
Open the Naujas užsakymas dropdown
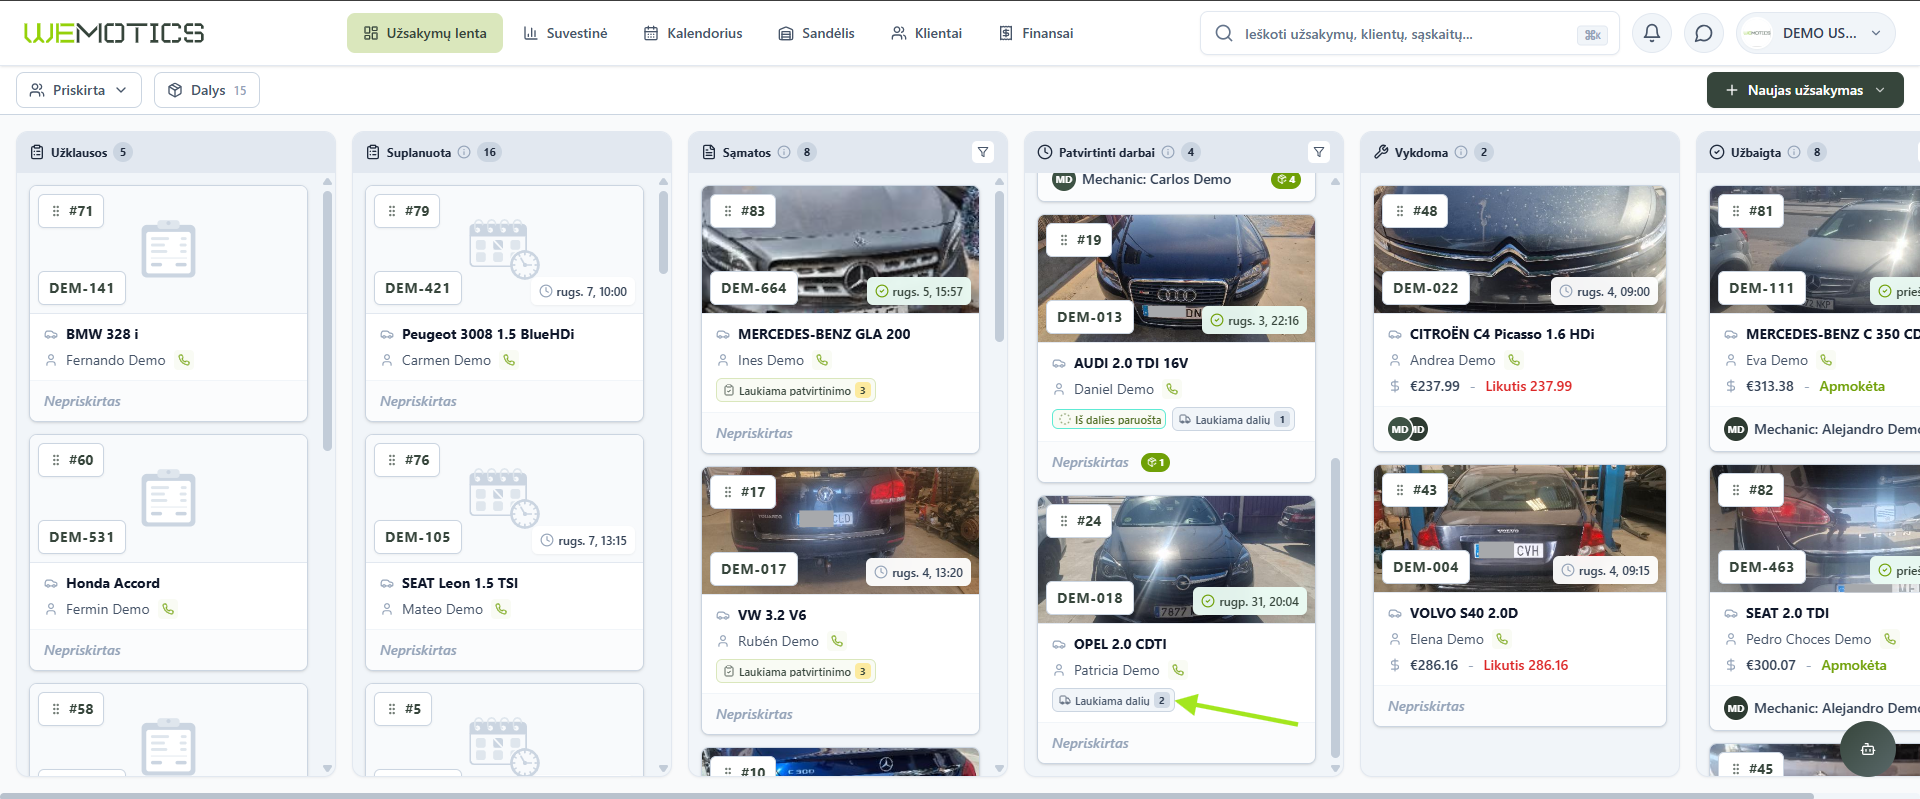tap(1805, 90)
